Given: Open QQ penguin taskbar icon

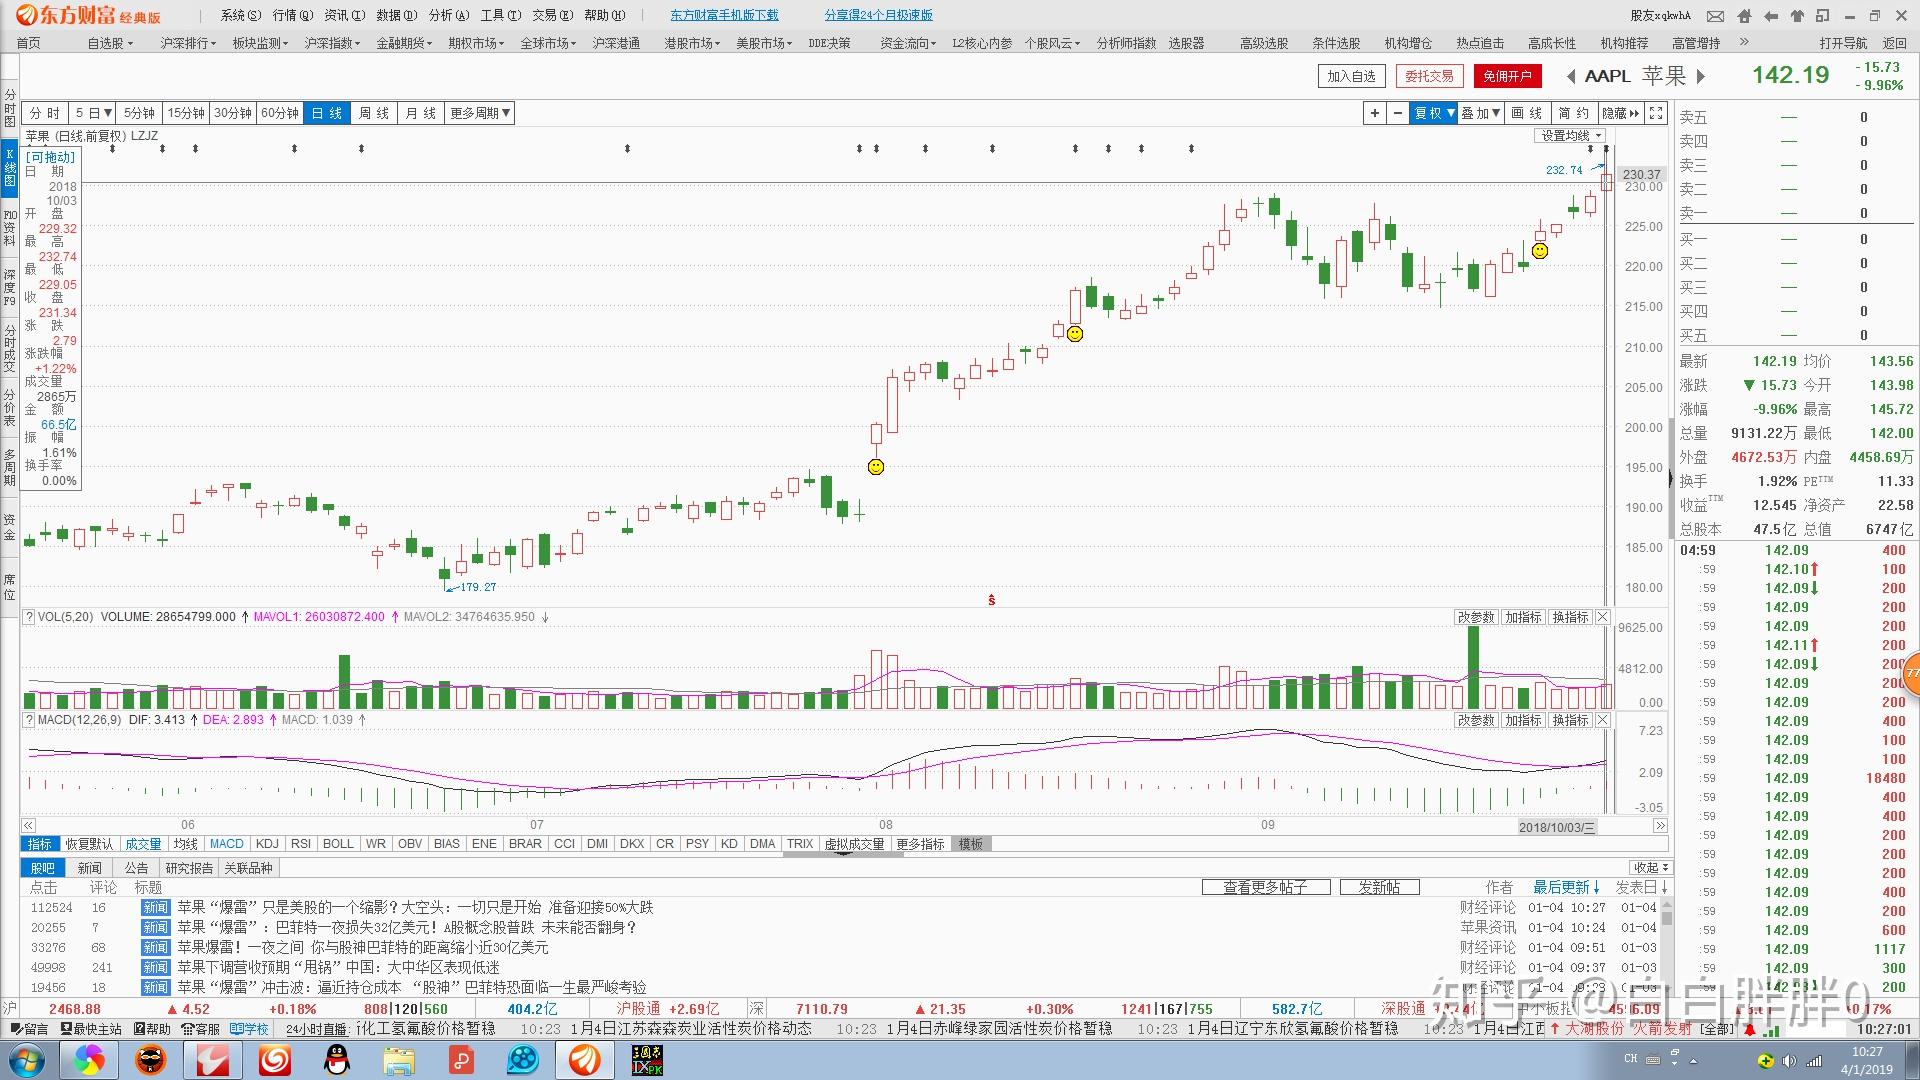Looking at the screenshot, I should pos(337,1060).
